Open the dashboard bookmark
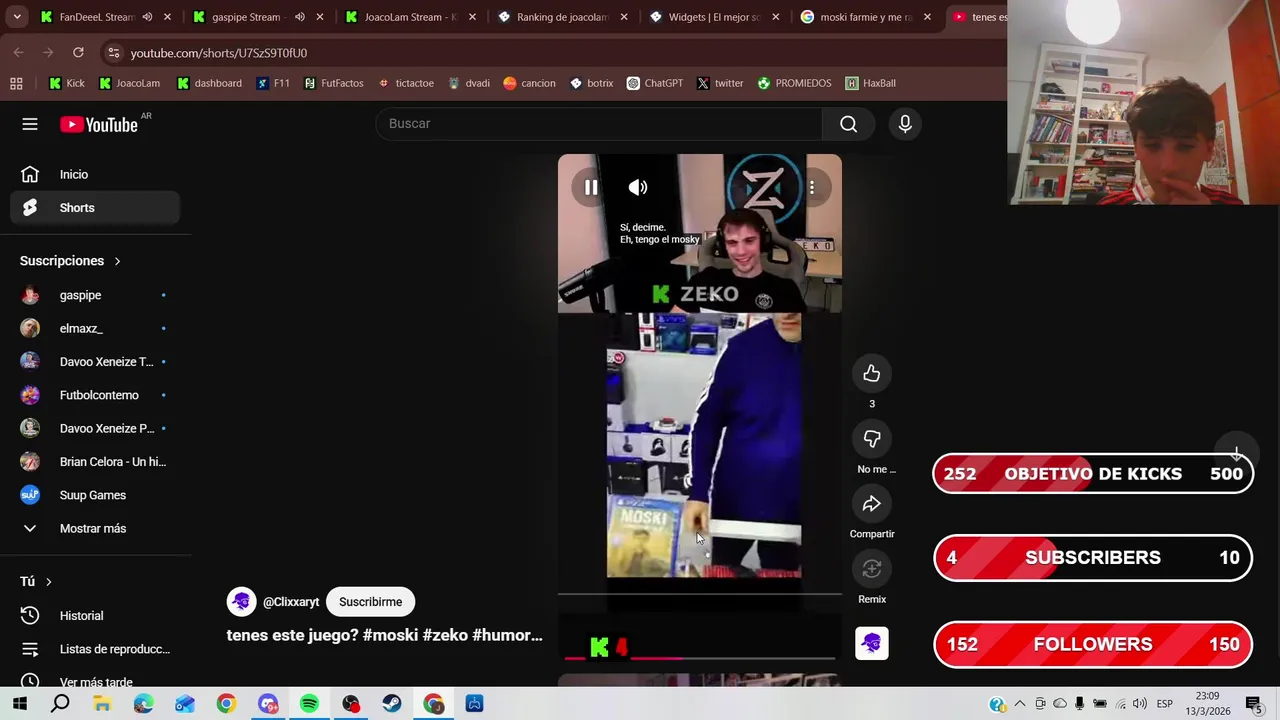Image resolution: width=1280 pixels, height=720 pixels. (x=209, y=83)
